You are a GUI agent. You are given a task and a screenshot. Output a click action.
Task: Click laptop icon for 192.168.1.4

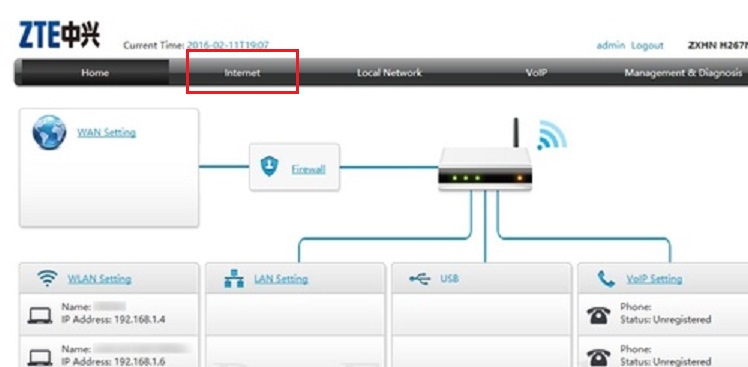tap(40, 316)
